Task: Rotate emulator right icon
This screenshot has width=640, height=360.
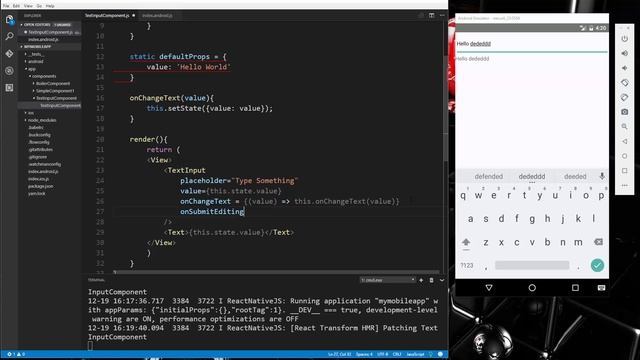Action: [624, 98]
